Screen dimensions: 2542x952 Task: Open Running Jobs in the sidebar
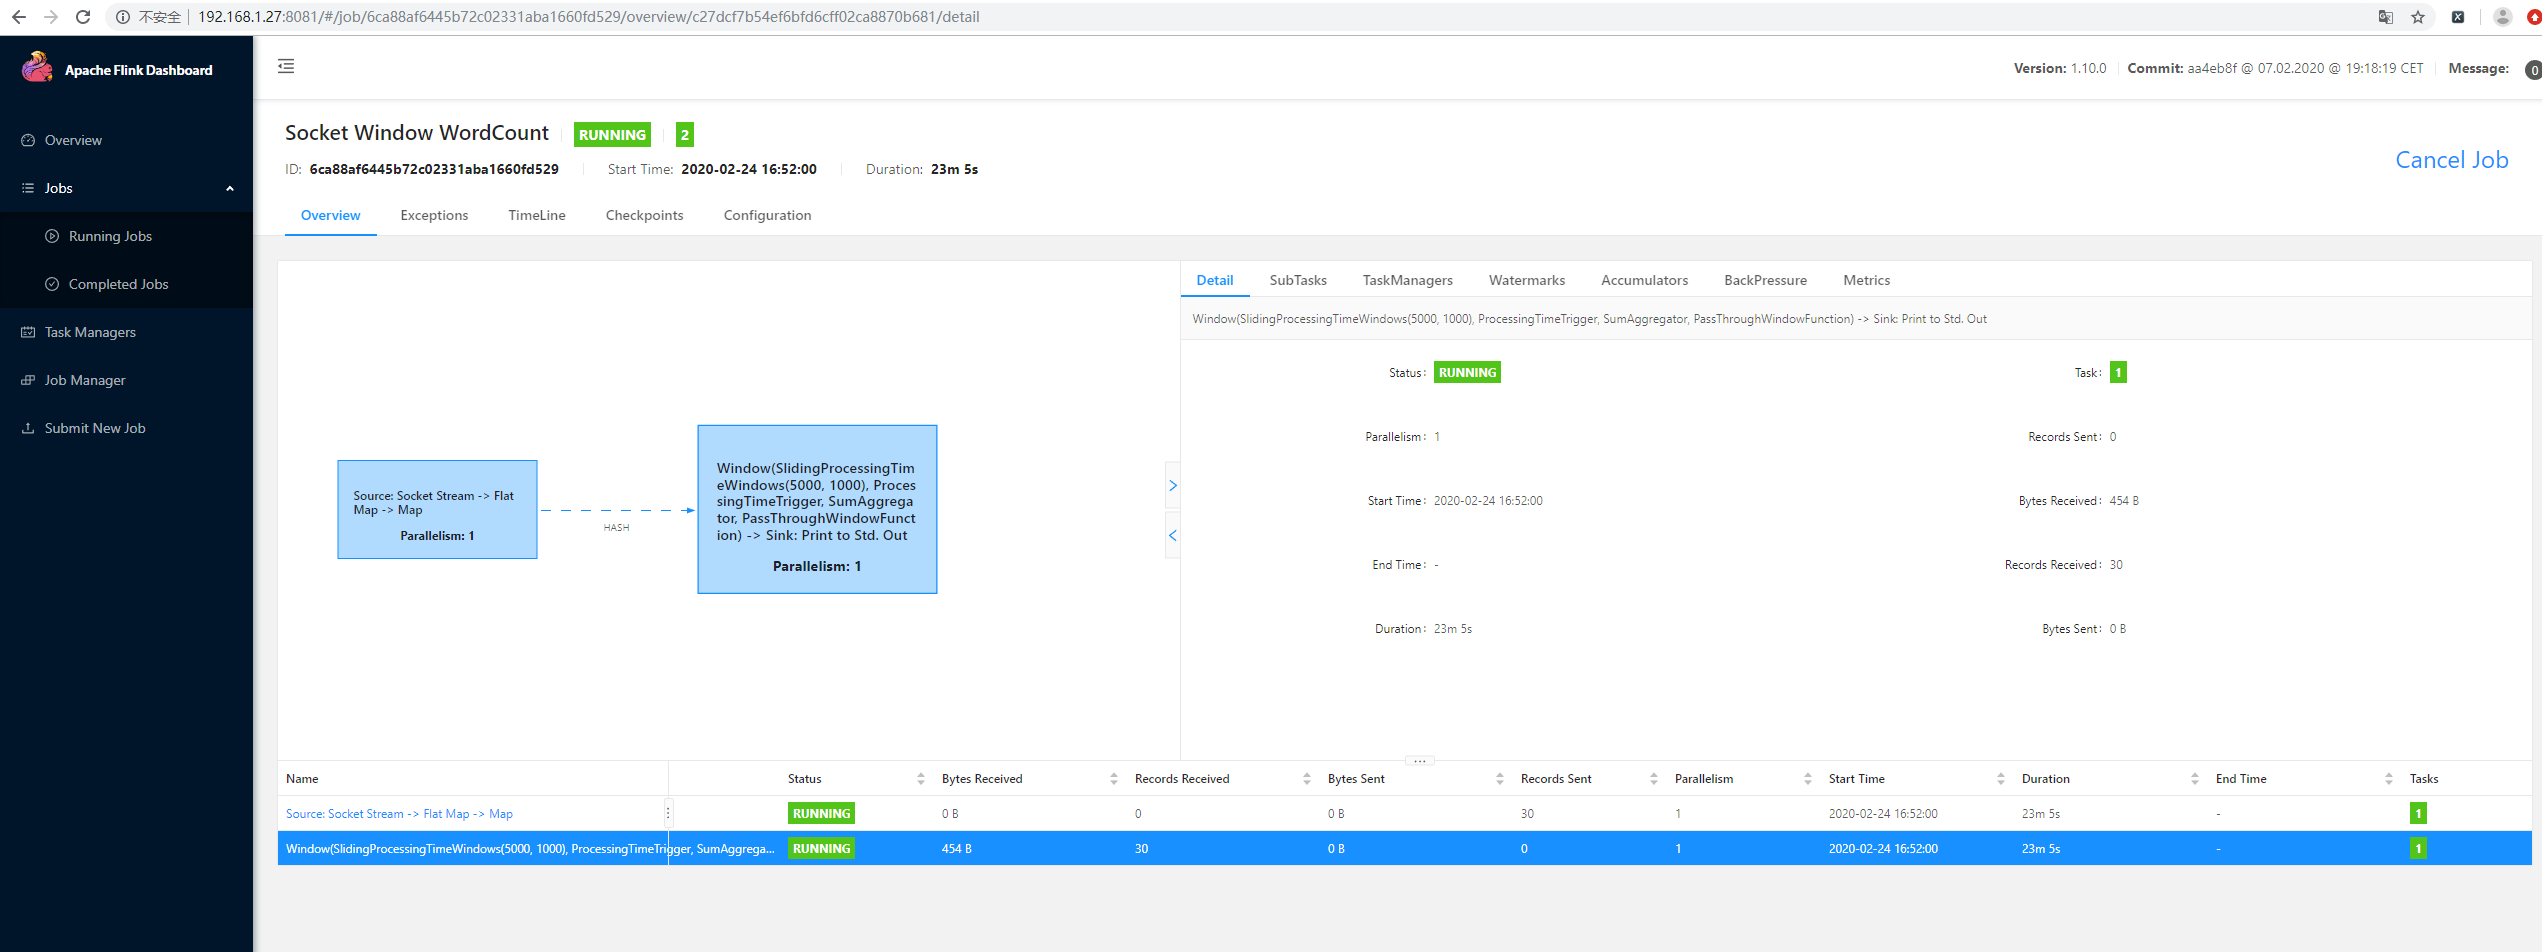point(126,236)
